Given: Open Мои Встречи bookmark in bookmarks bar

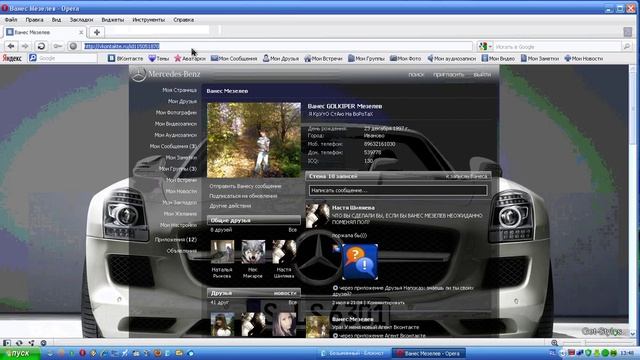Looking at the screenshot, I should pos(323,58).
